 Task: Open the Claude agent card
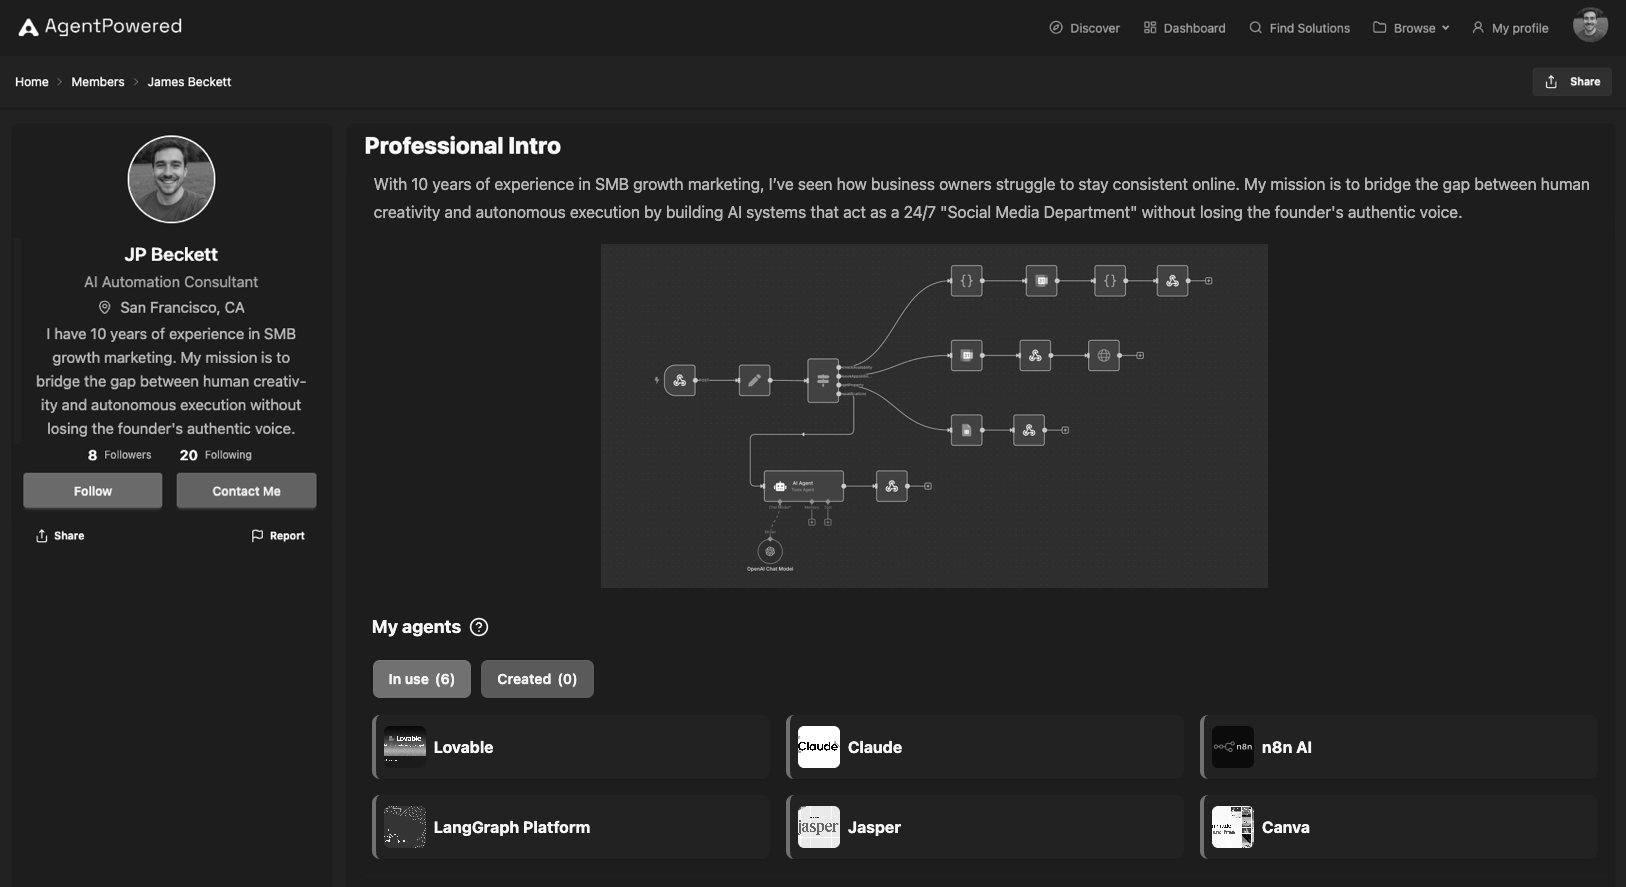pos(985,747)
